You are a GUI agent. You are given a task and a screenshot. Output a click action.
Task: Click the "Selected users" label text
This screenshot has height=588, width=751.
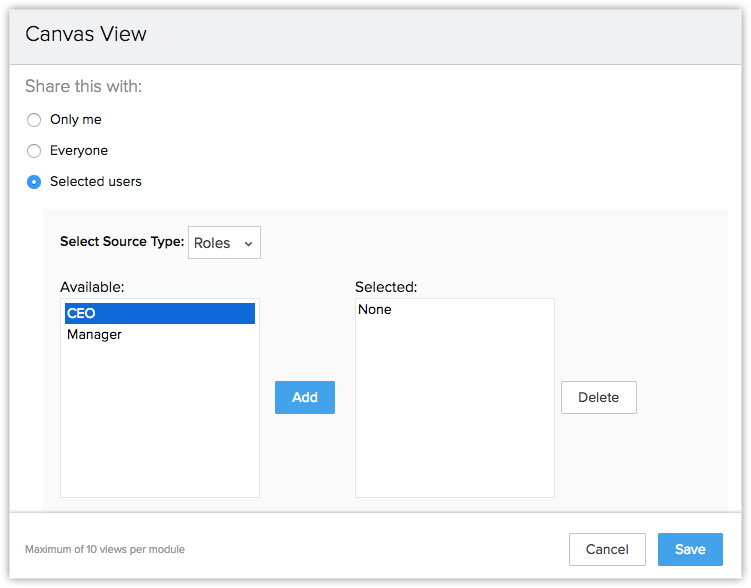click(x=96, y=181)
